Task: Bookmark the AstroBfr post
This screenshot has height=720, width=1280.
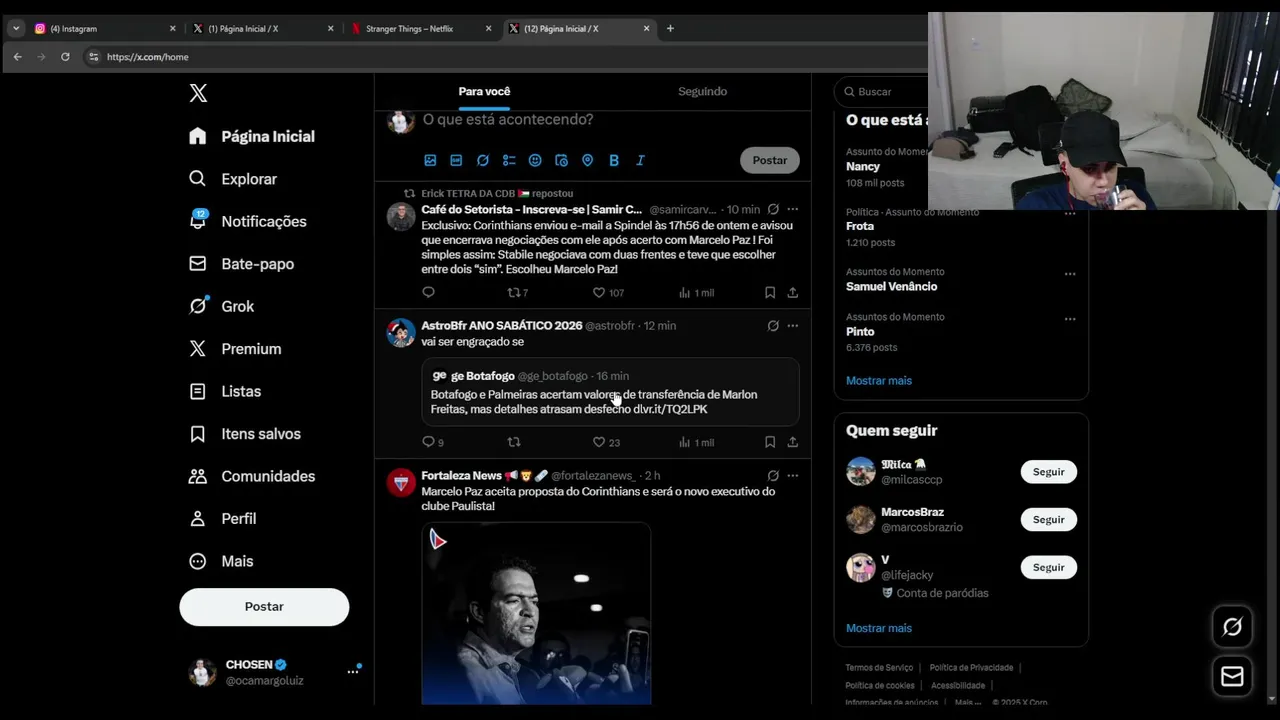Action: point(770,442)
